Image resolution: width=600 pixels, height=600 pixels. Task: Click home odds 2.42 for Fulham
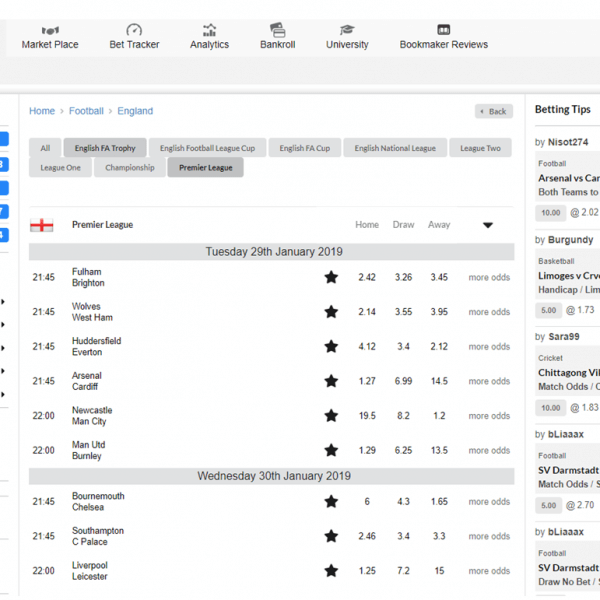367,277
